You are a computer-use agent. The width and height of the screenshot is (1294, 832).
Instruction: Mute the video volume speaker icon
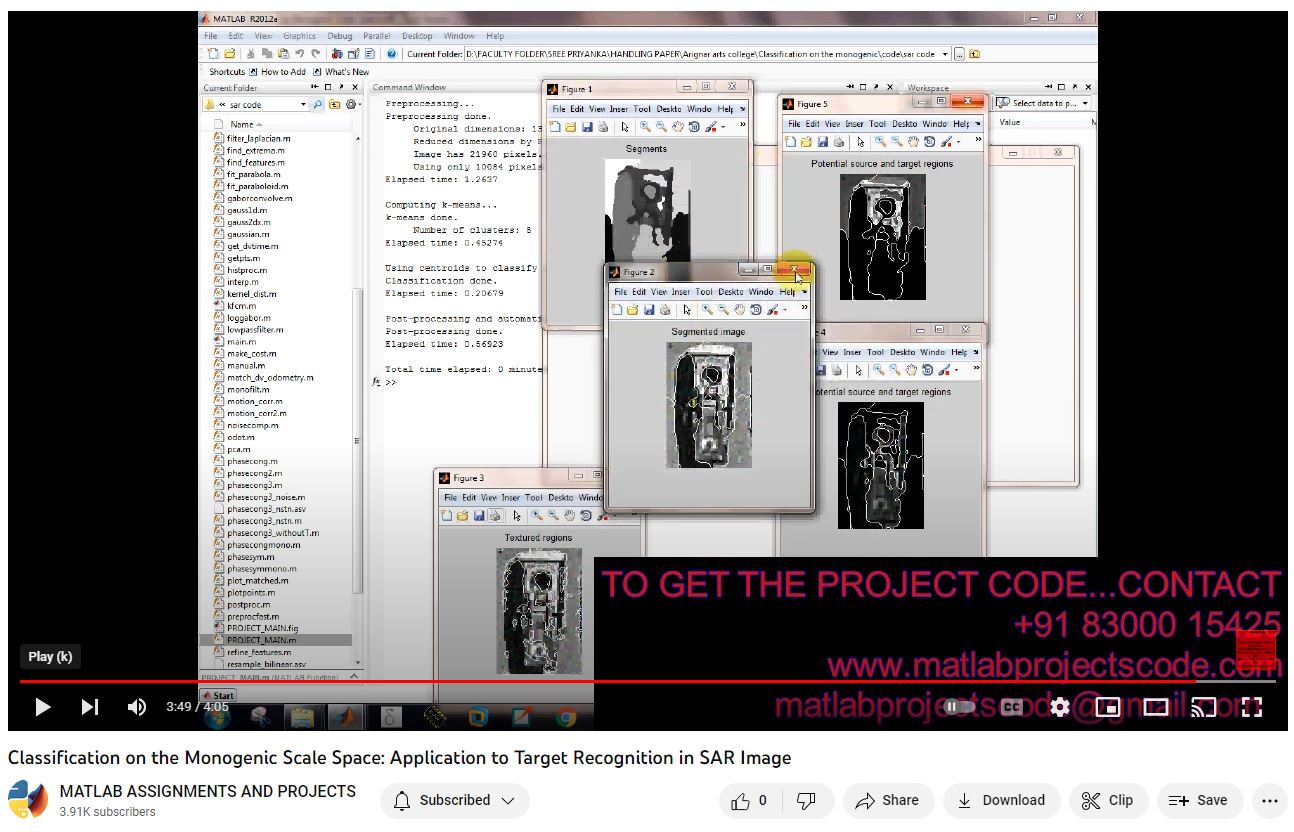pos(137,707)
